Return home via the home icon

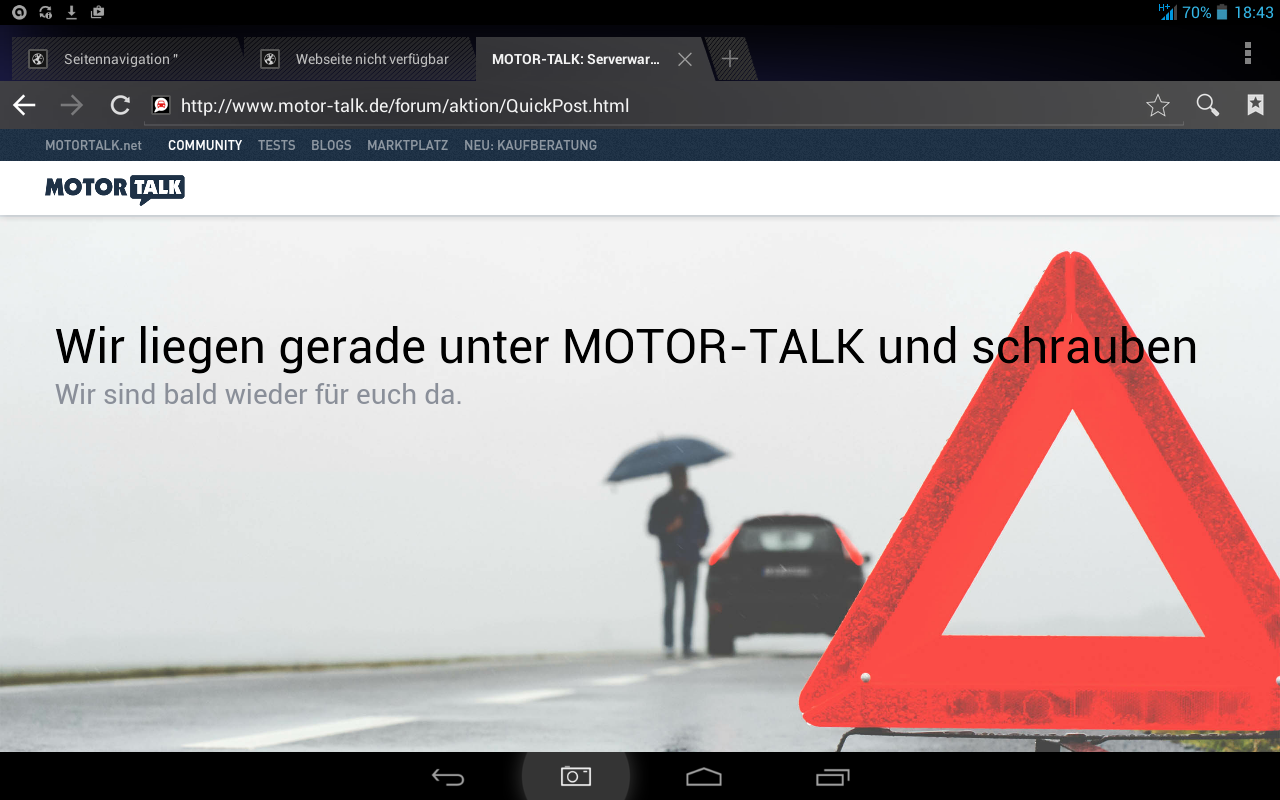(x=704, y=776)
